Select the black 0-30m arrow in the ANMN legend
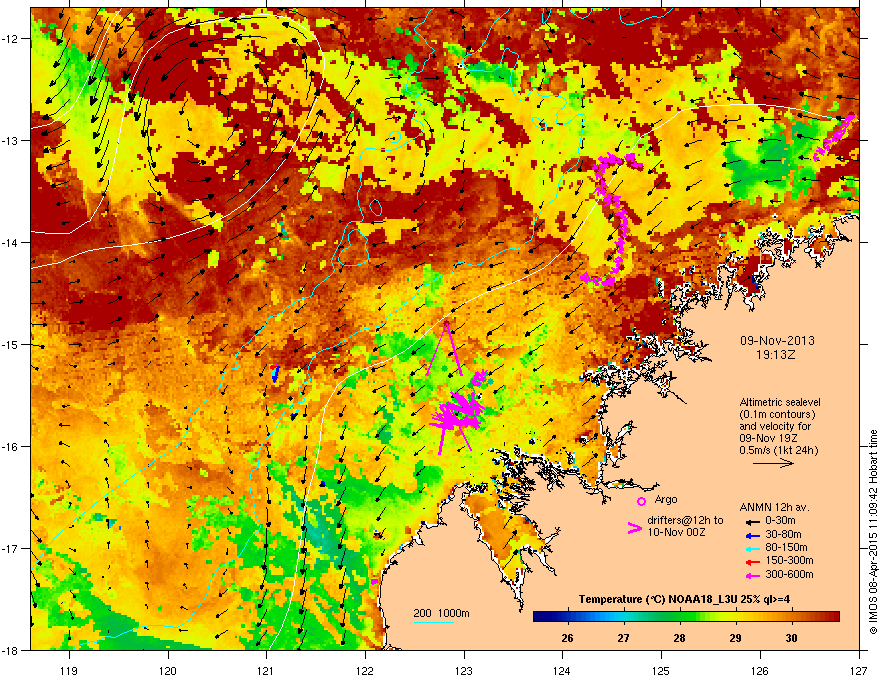880x680 pixels. pyautogui.click(x=753, y=521)
